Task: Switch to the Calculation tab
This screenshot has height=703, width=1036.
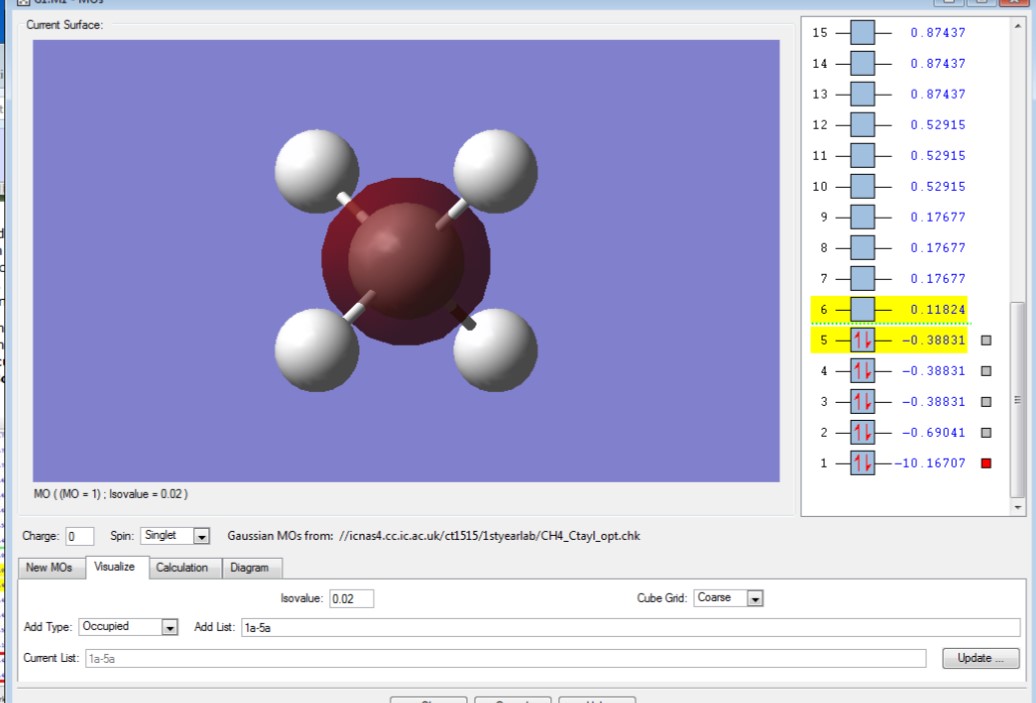Action: pos(182,568)
